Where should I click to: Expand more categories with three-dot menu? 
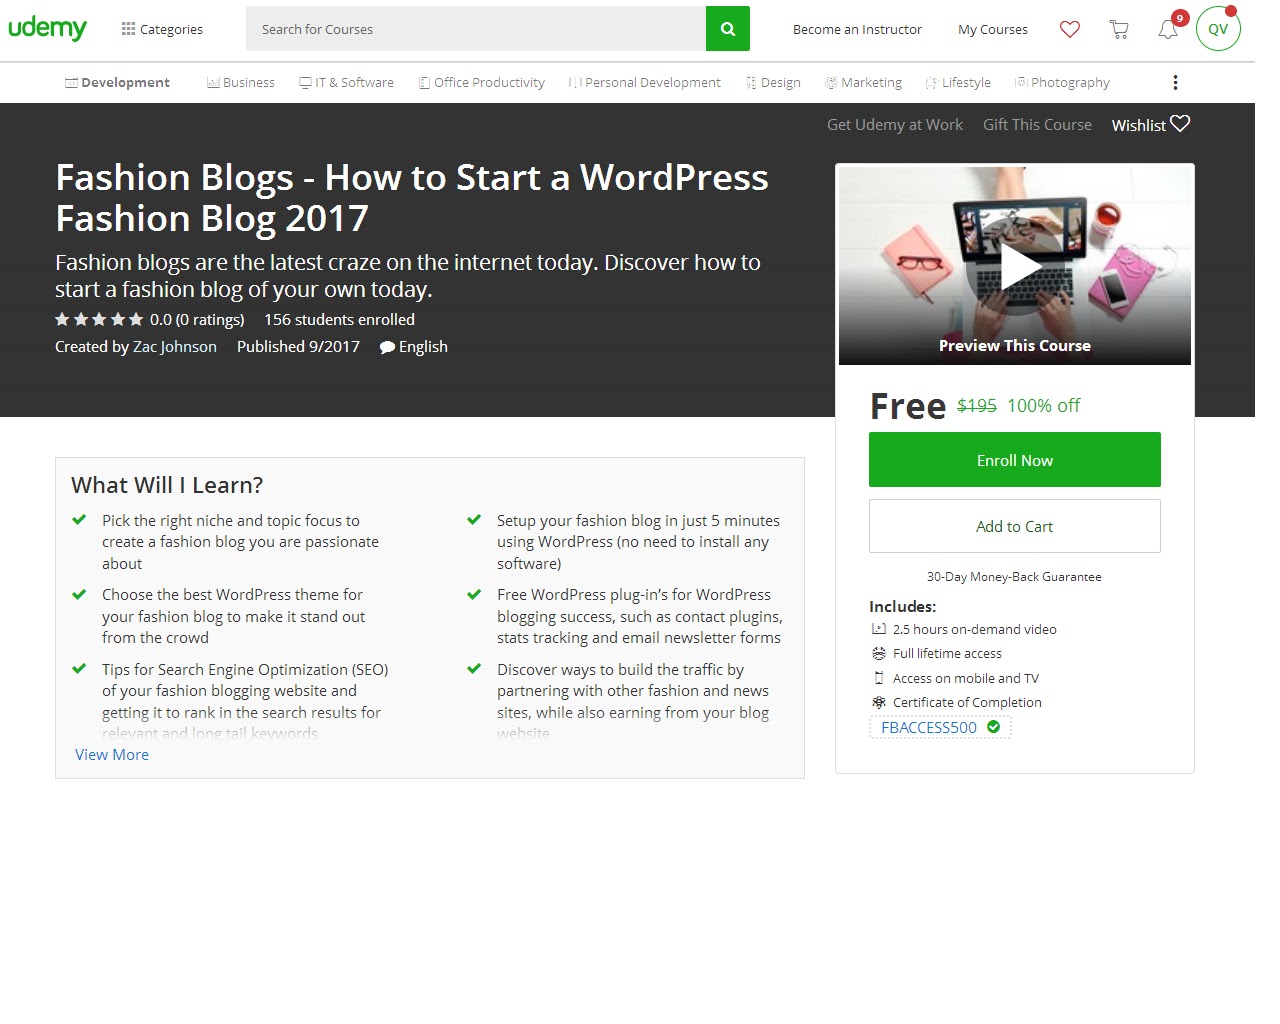(x=1175, y=82)
